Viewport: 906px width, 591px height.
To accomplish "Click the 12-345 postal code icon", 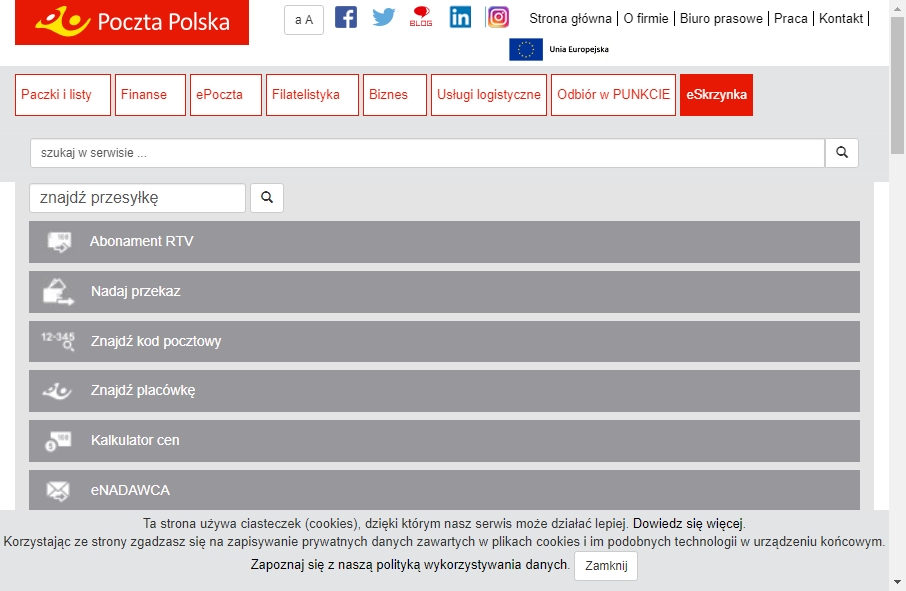I will click(x=58, y=341).
